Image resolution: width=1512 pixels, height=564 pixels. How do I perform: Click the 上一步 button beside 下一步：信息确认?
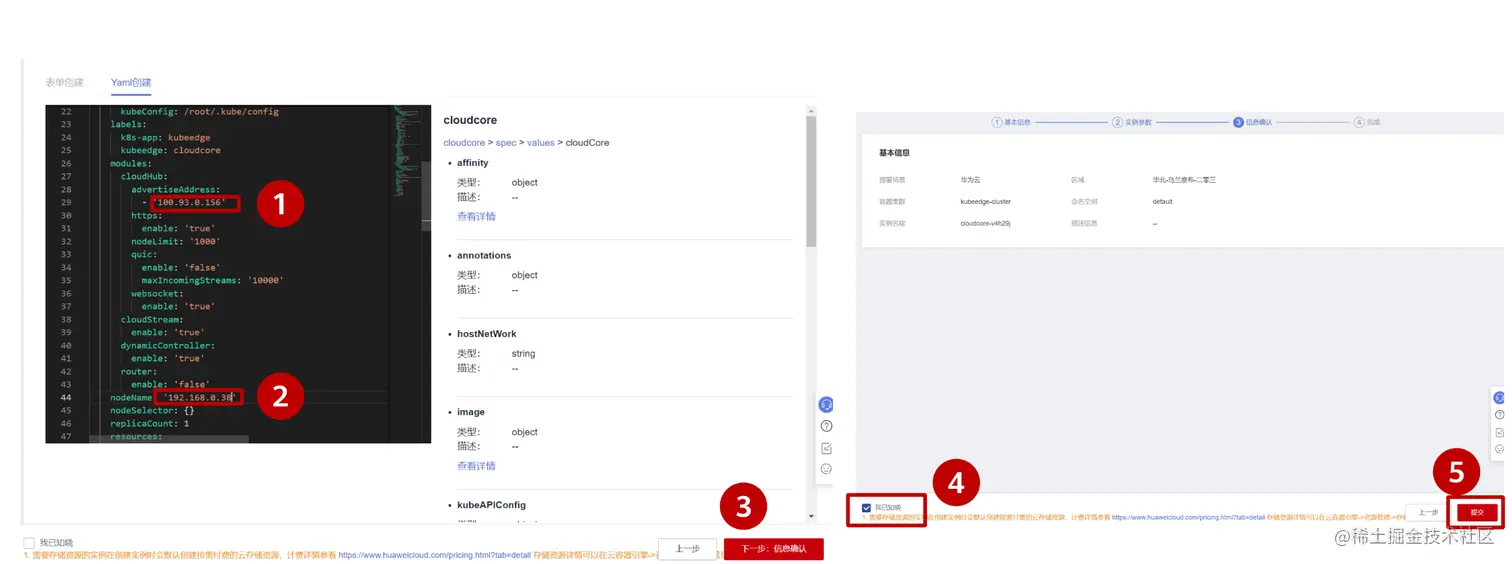[x=687, y=549]
